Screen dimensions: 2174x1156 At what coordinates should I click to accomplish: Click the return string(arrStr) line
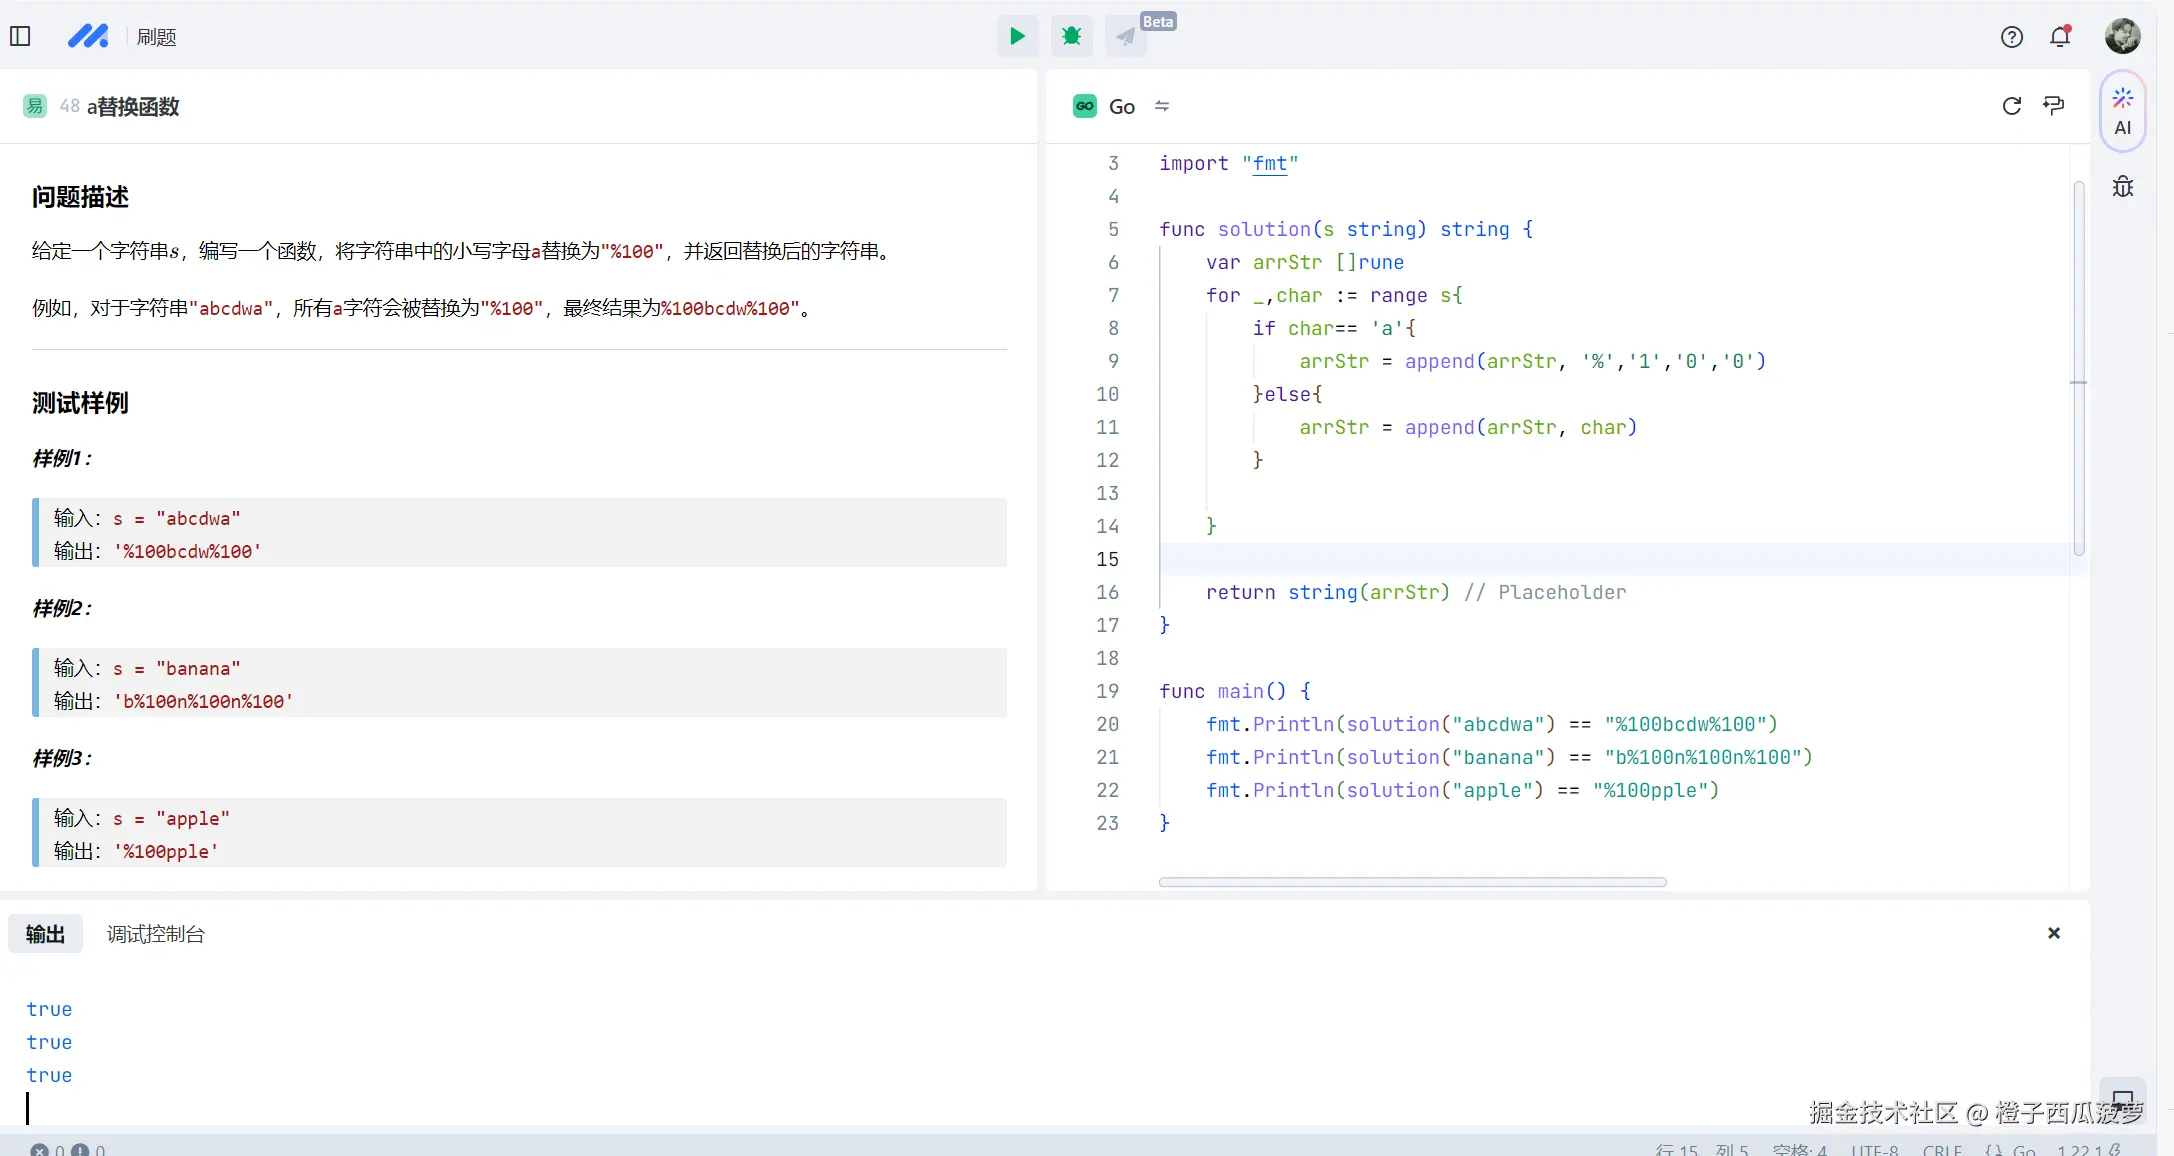click(1416, 592)
